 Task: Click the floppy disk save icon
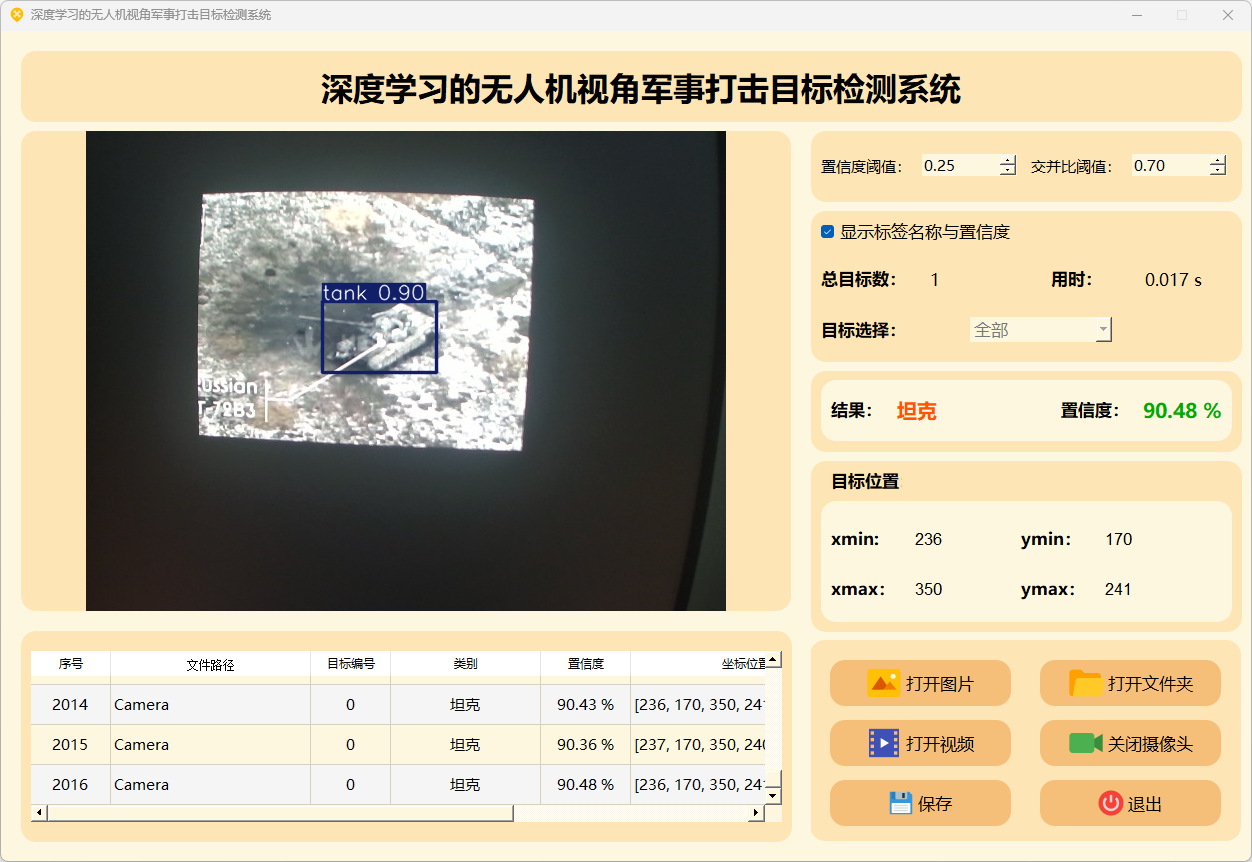900,803
